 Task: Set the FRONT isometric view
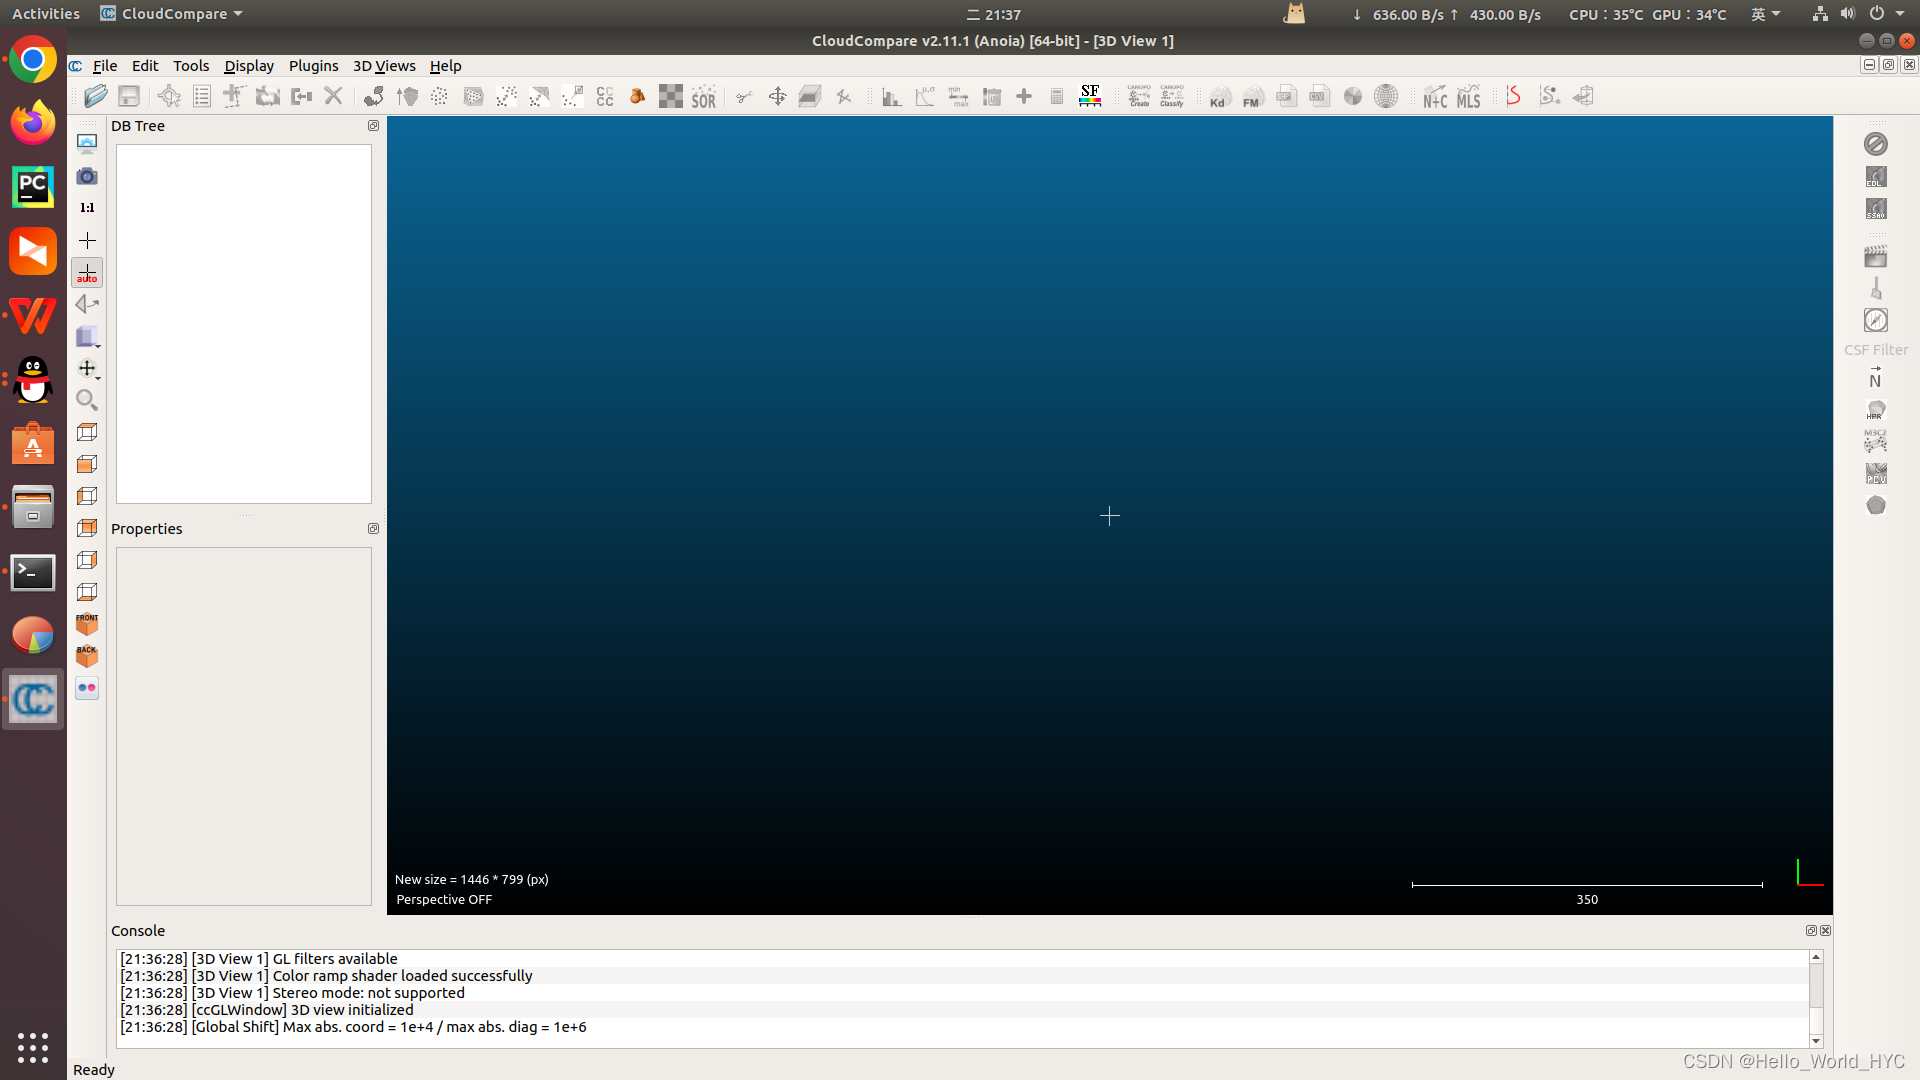tap(87, 623)
